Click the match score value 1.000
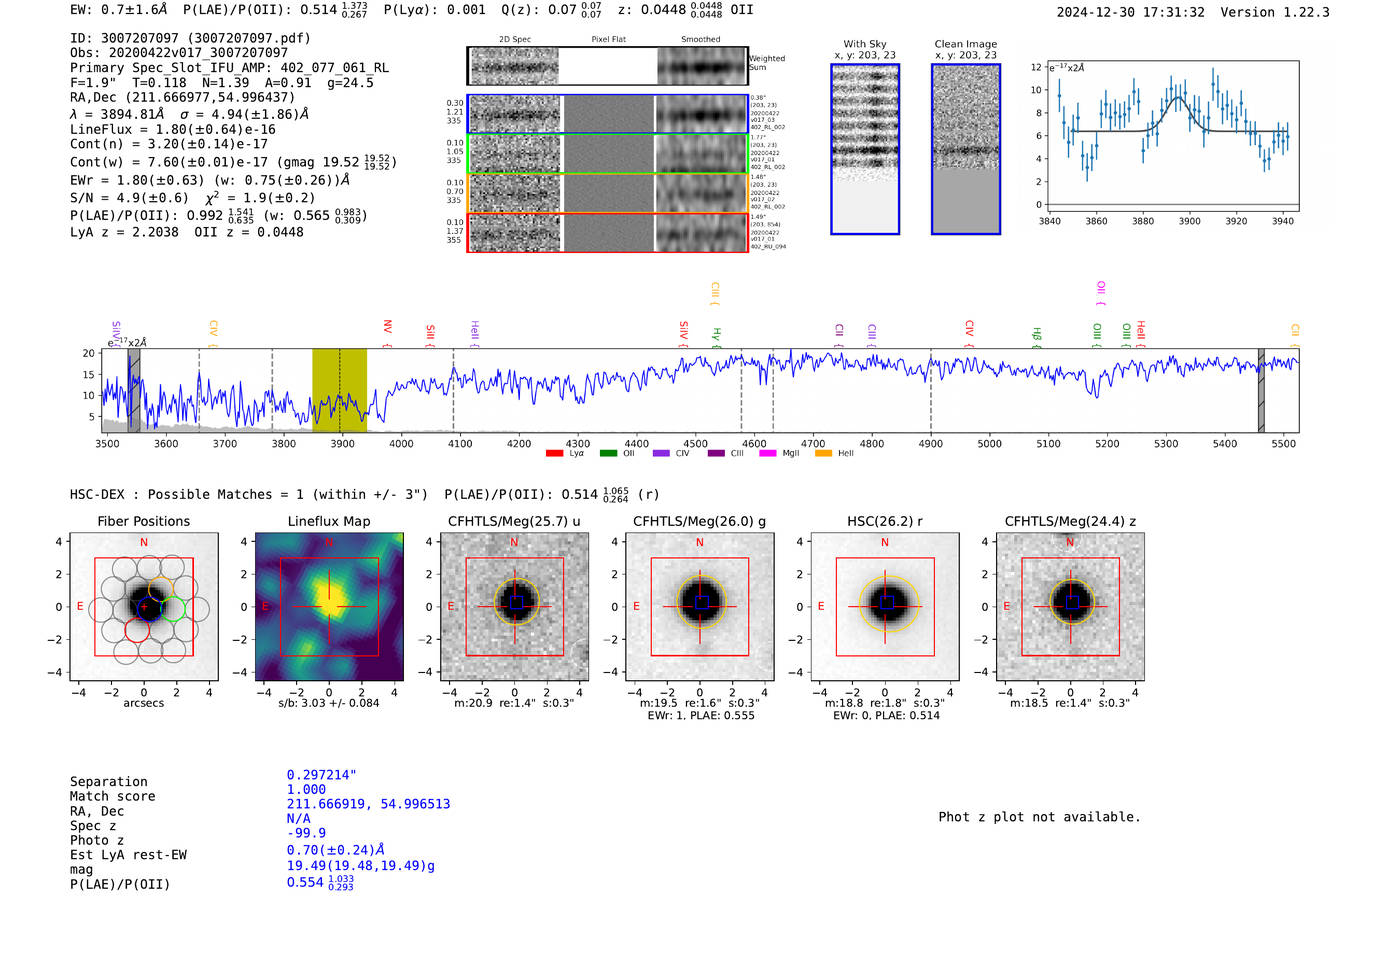1400x953 pixels. point(306,789)
